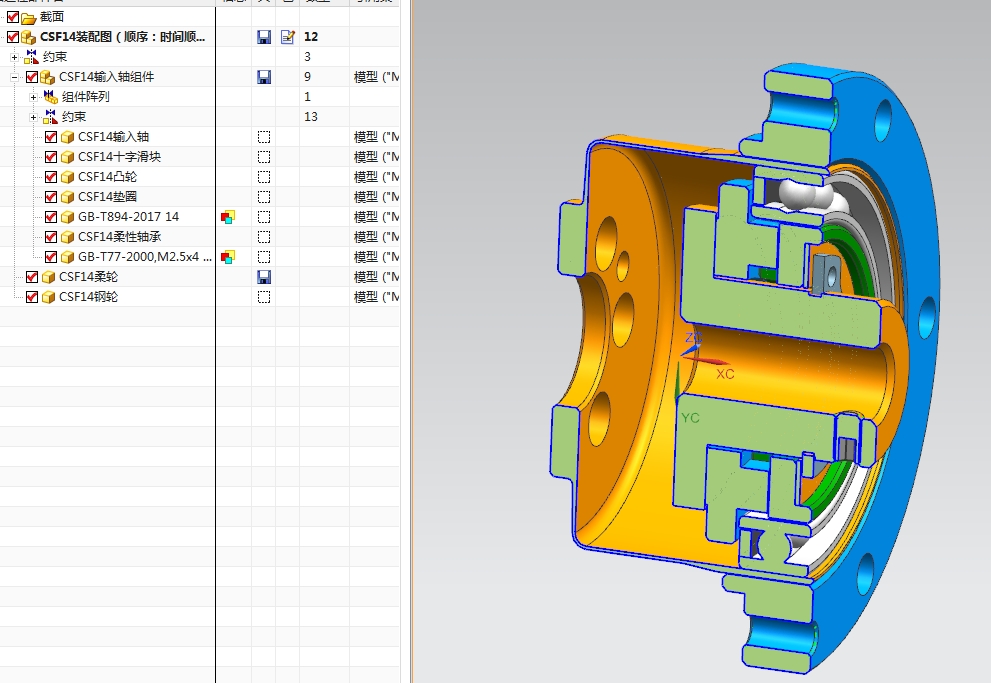Toggle visibility checkbox for CSF14十字滑块
Screen dimensions: 991x683
51,157
